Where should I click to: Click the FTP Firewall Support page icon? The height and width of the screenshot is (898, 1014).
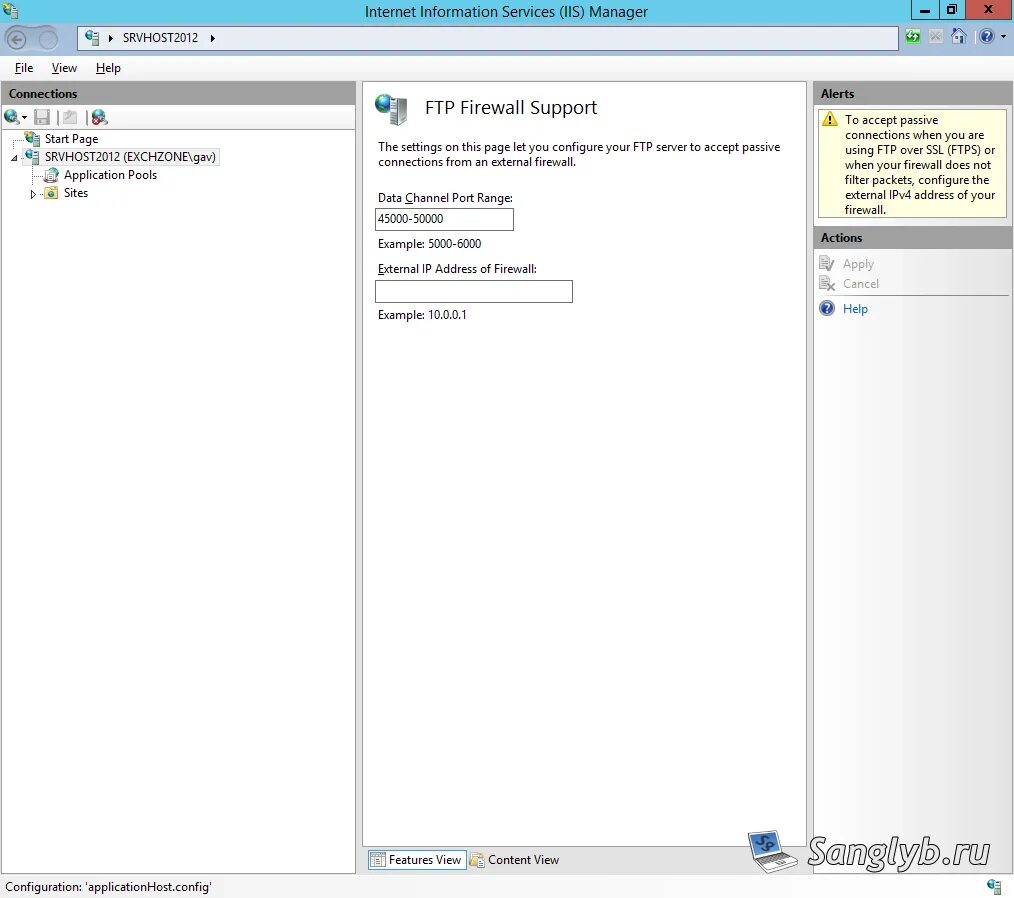[x=391, y=109]
